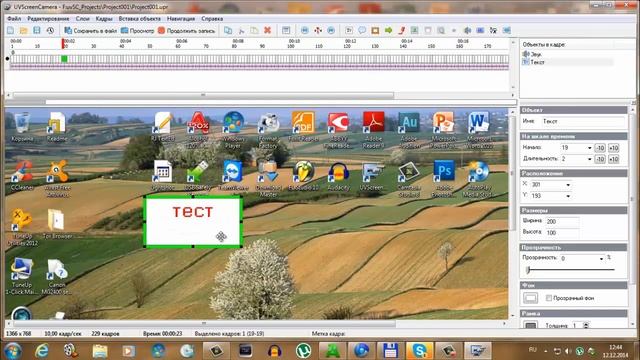Click the timeline horizontal scrollbar
This screenshot has width=640, height=360.
coord(203,95)
